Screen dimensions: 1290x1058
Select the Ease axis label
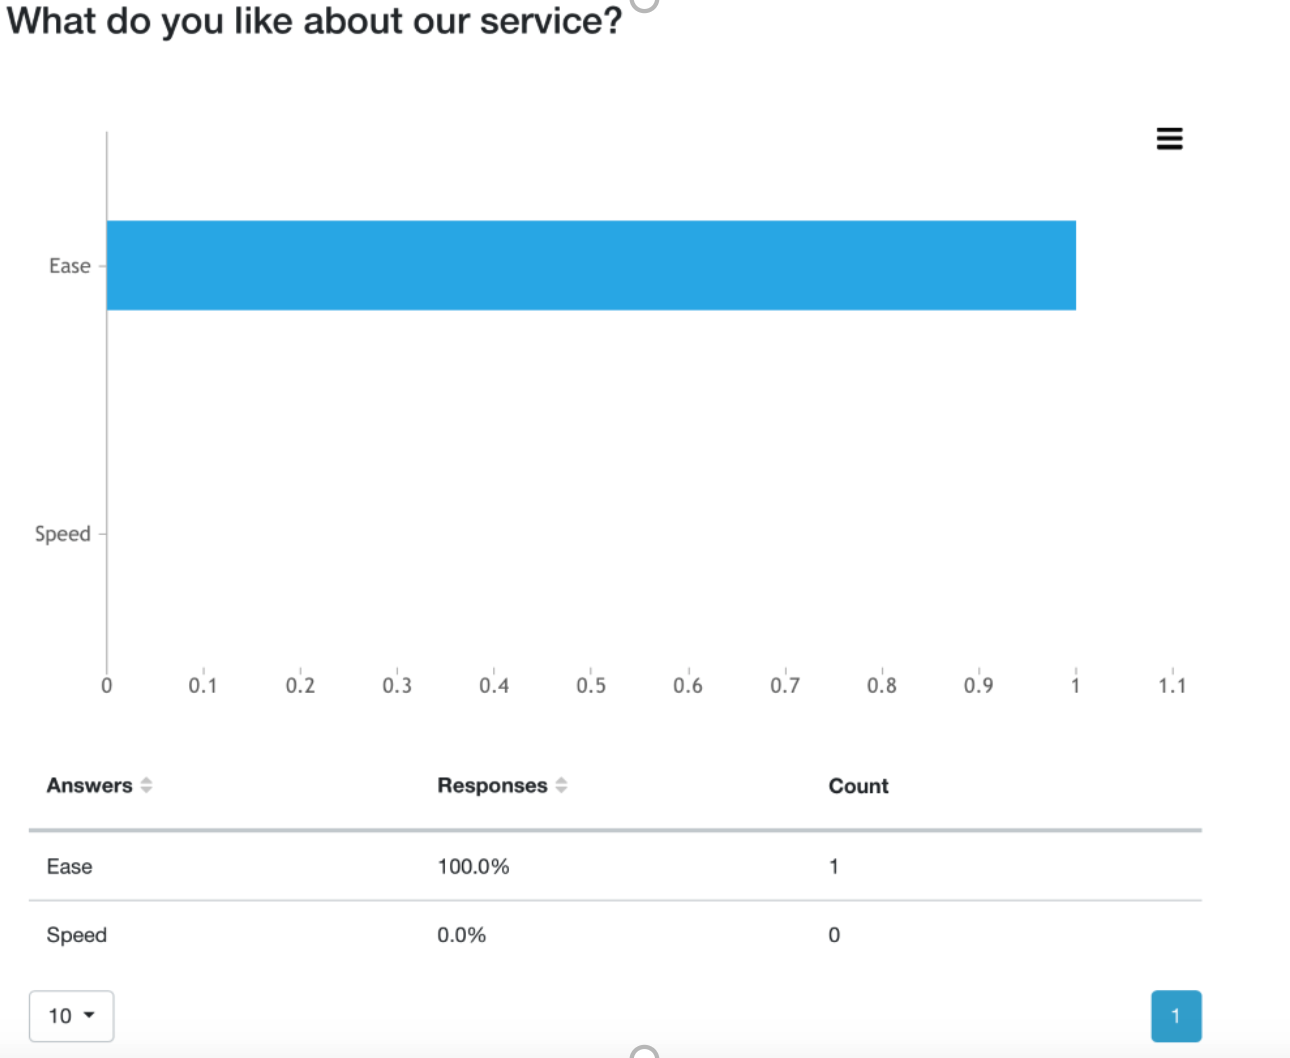[69, 266]
